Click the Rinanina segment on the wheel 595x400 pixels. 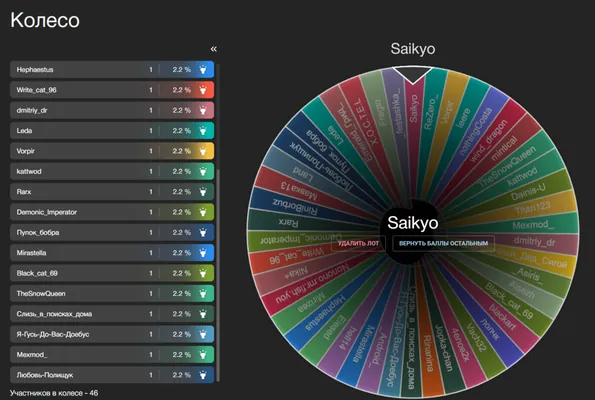[x=428, y=353]
